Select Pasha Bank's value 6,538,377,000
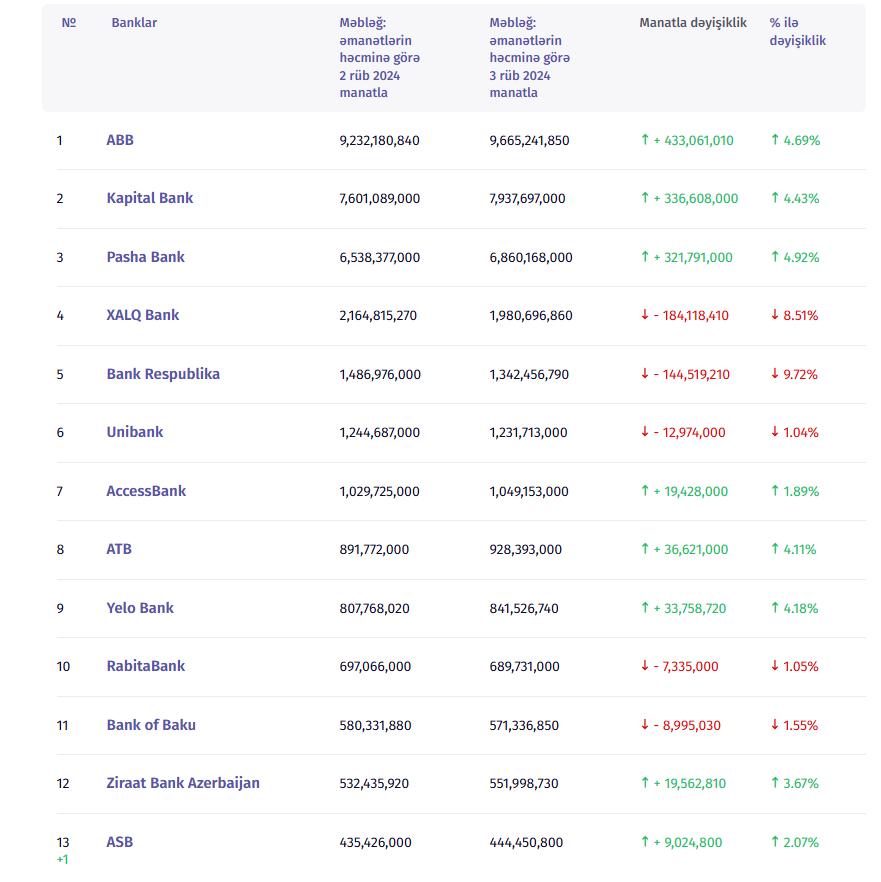The image size is (881, 882). click(380, 258)
